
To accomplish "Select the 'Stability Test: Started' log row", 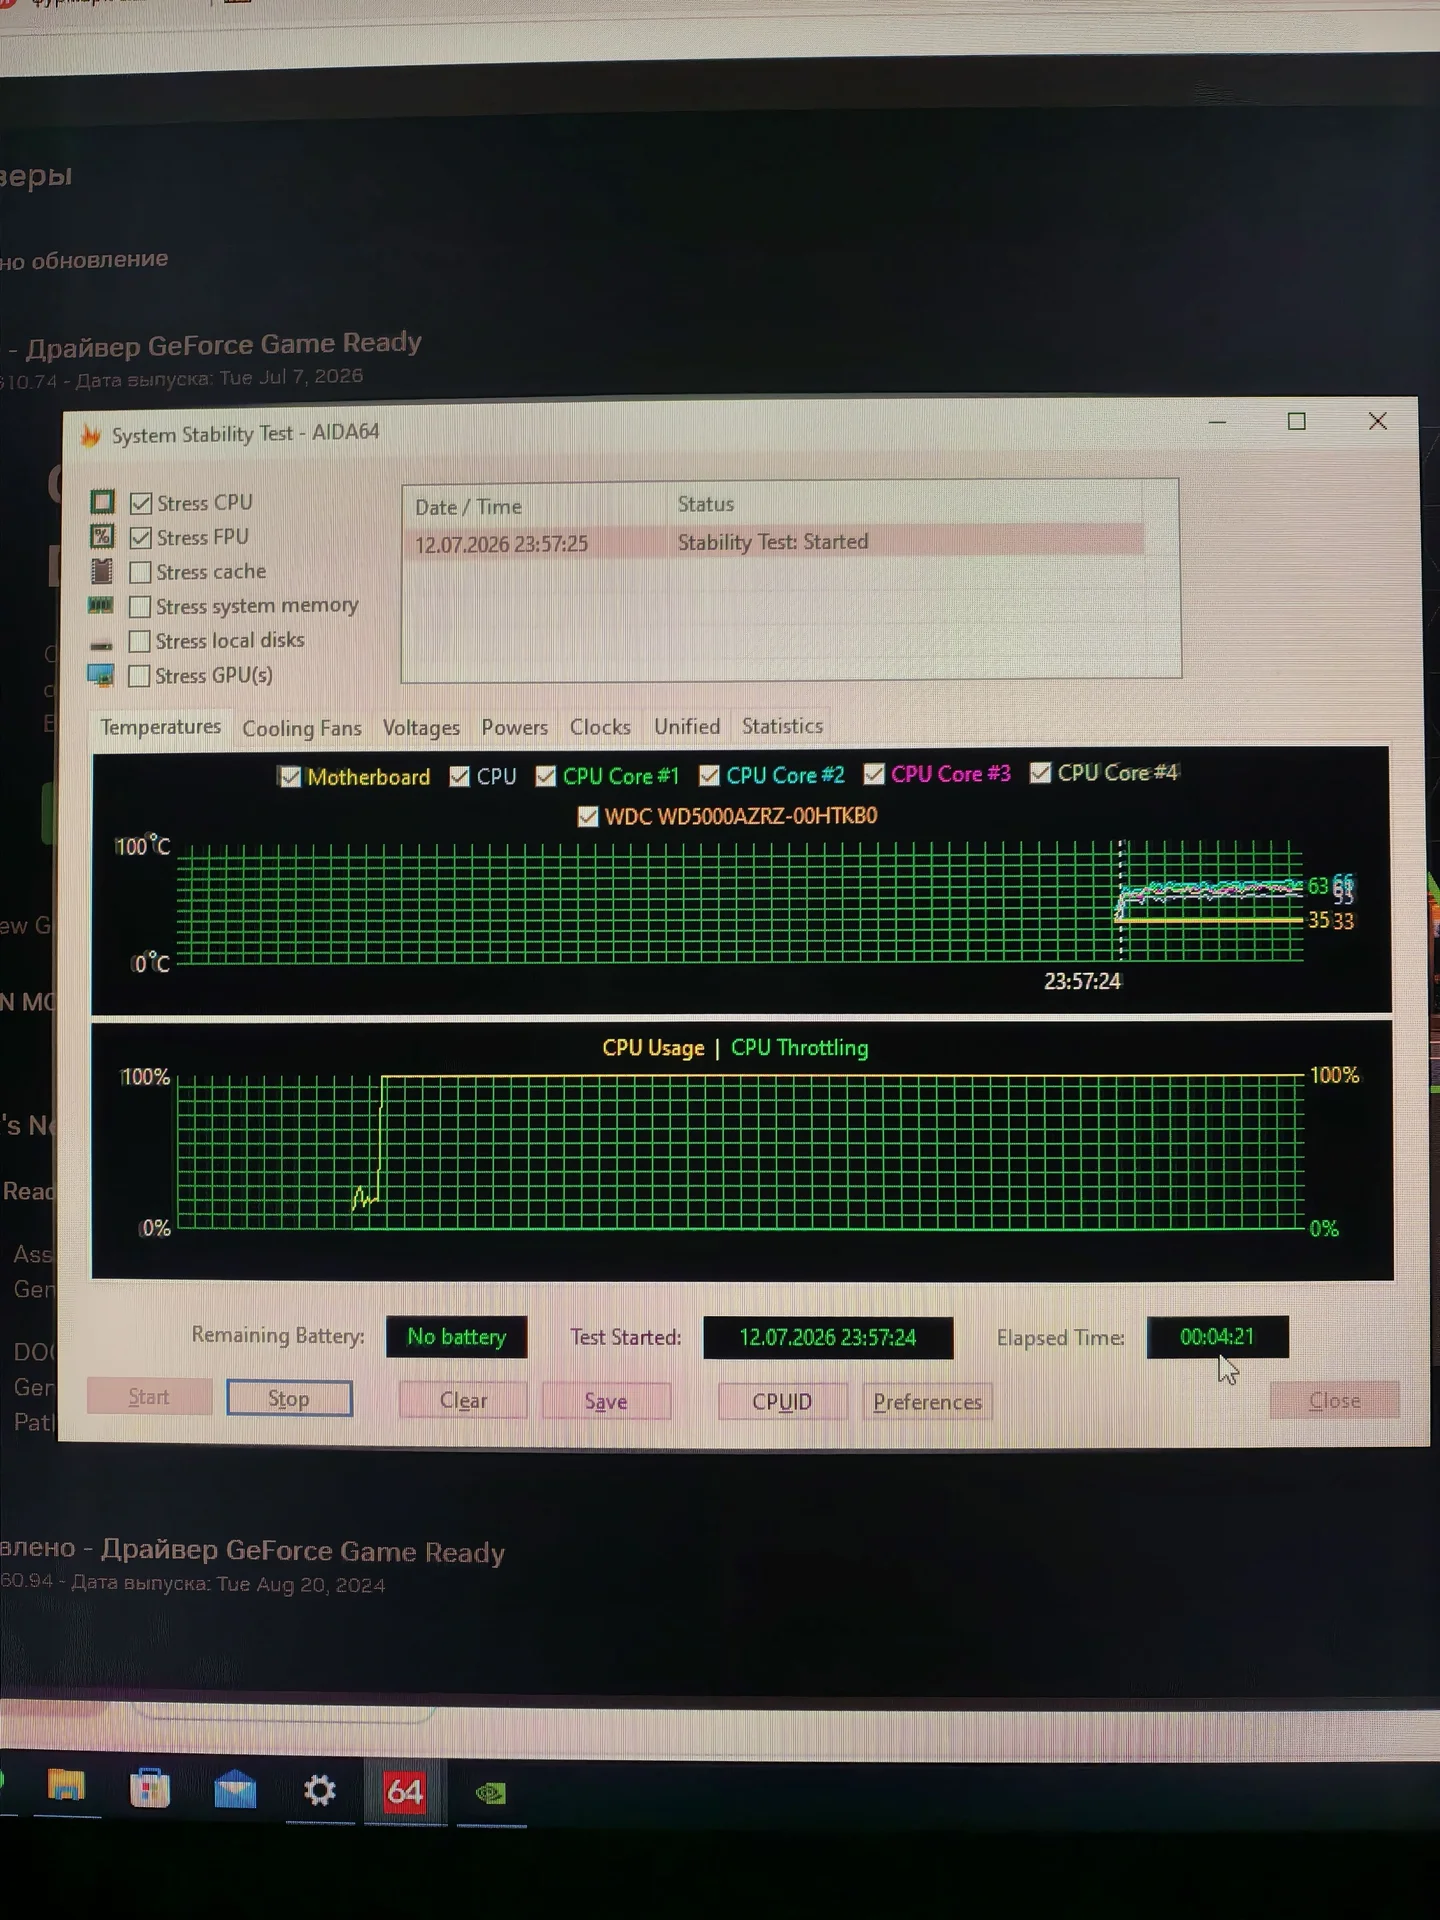I will (x=775, y=542).
